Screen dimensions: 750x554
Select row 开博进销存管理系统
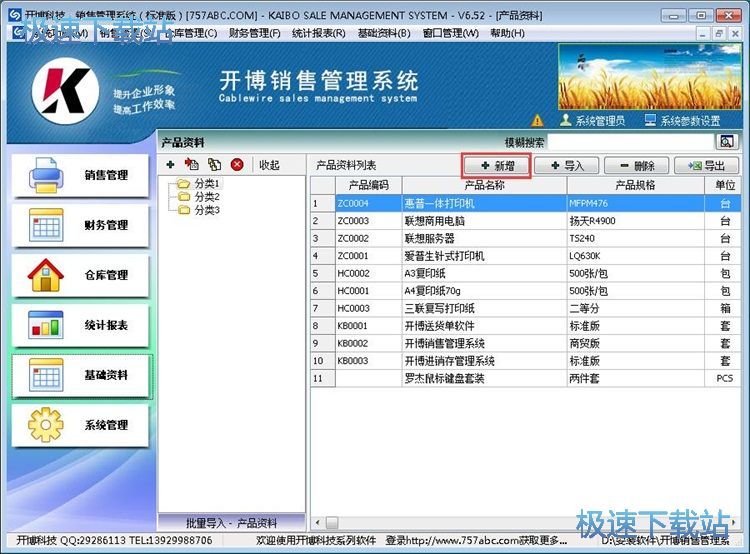[526, 361]
